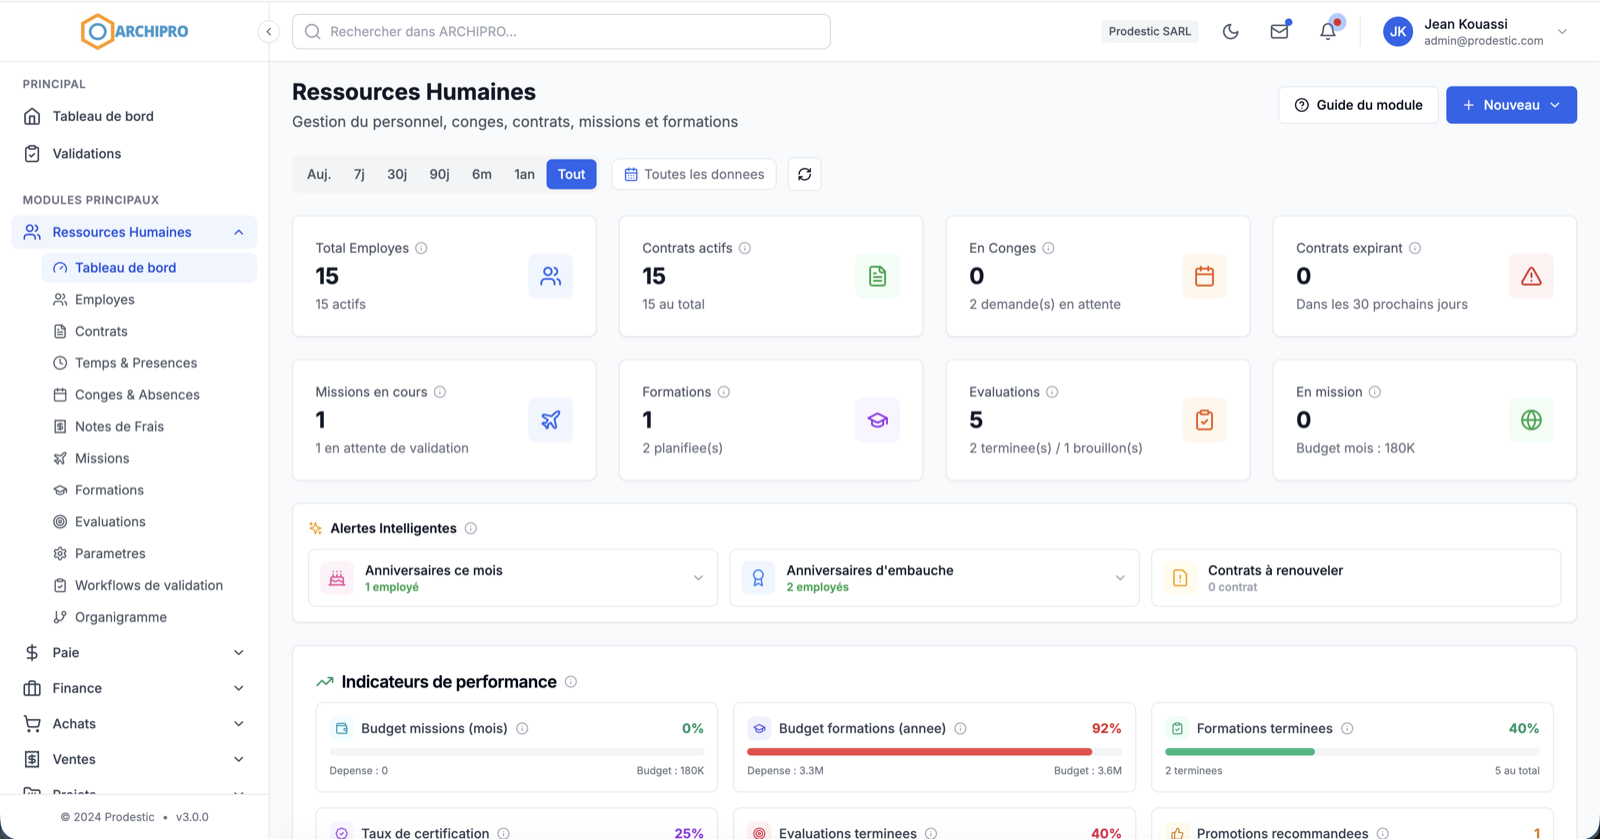Click the Missions en cours plane icon

550,420
